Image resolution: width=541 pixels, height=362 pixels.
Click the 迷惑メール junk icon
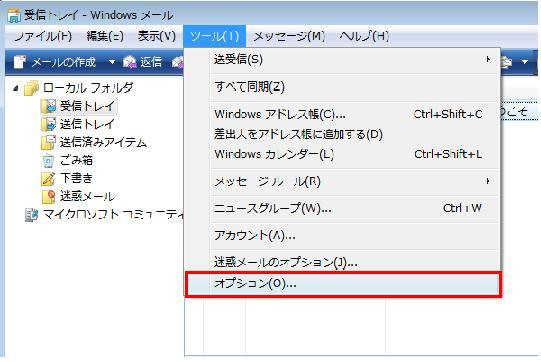pyautogui.click(x=48, y=197)
